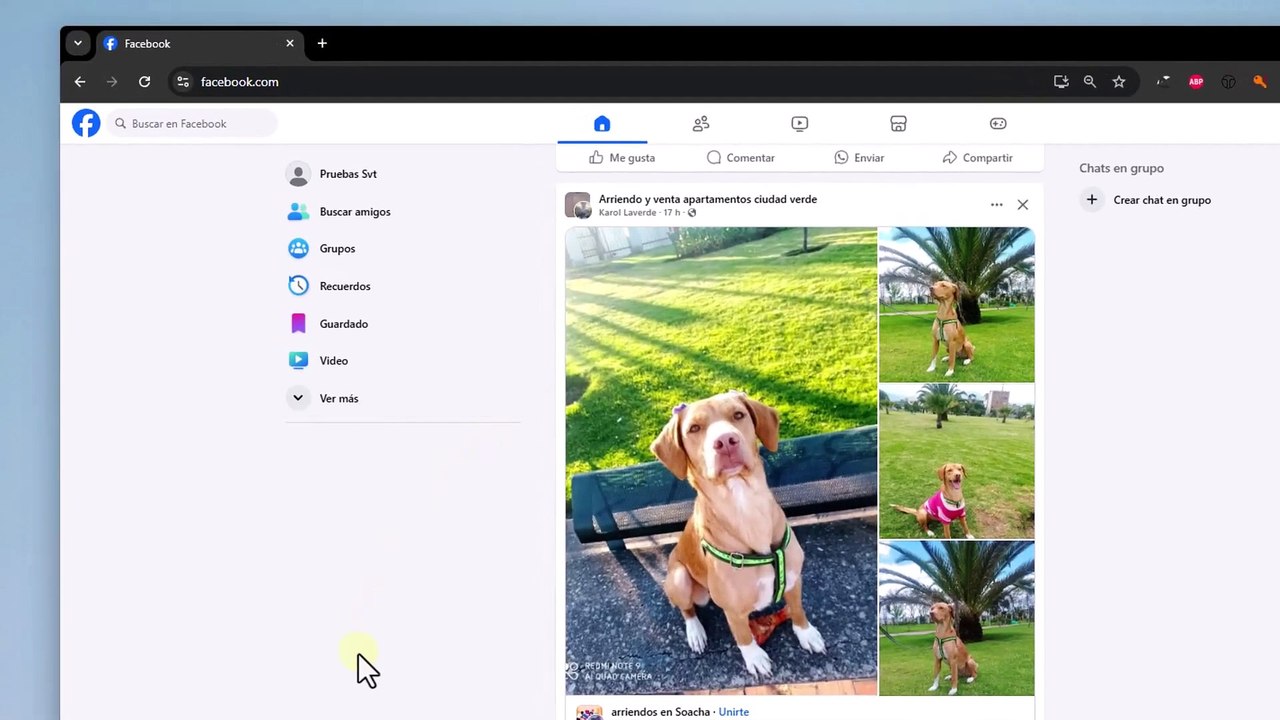Click the post's globe privacy icon
The width and height of the screenshot is (1280, 720).
[x=691, y=213]
